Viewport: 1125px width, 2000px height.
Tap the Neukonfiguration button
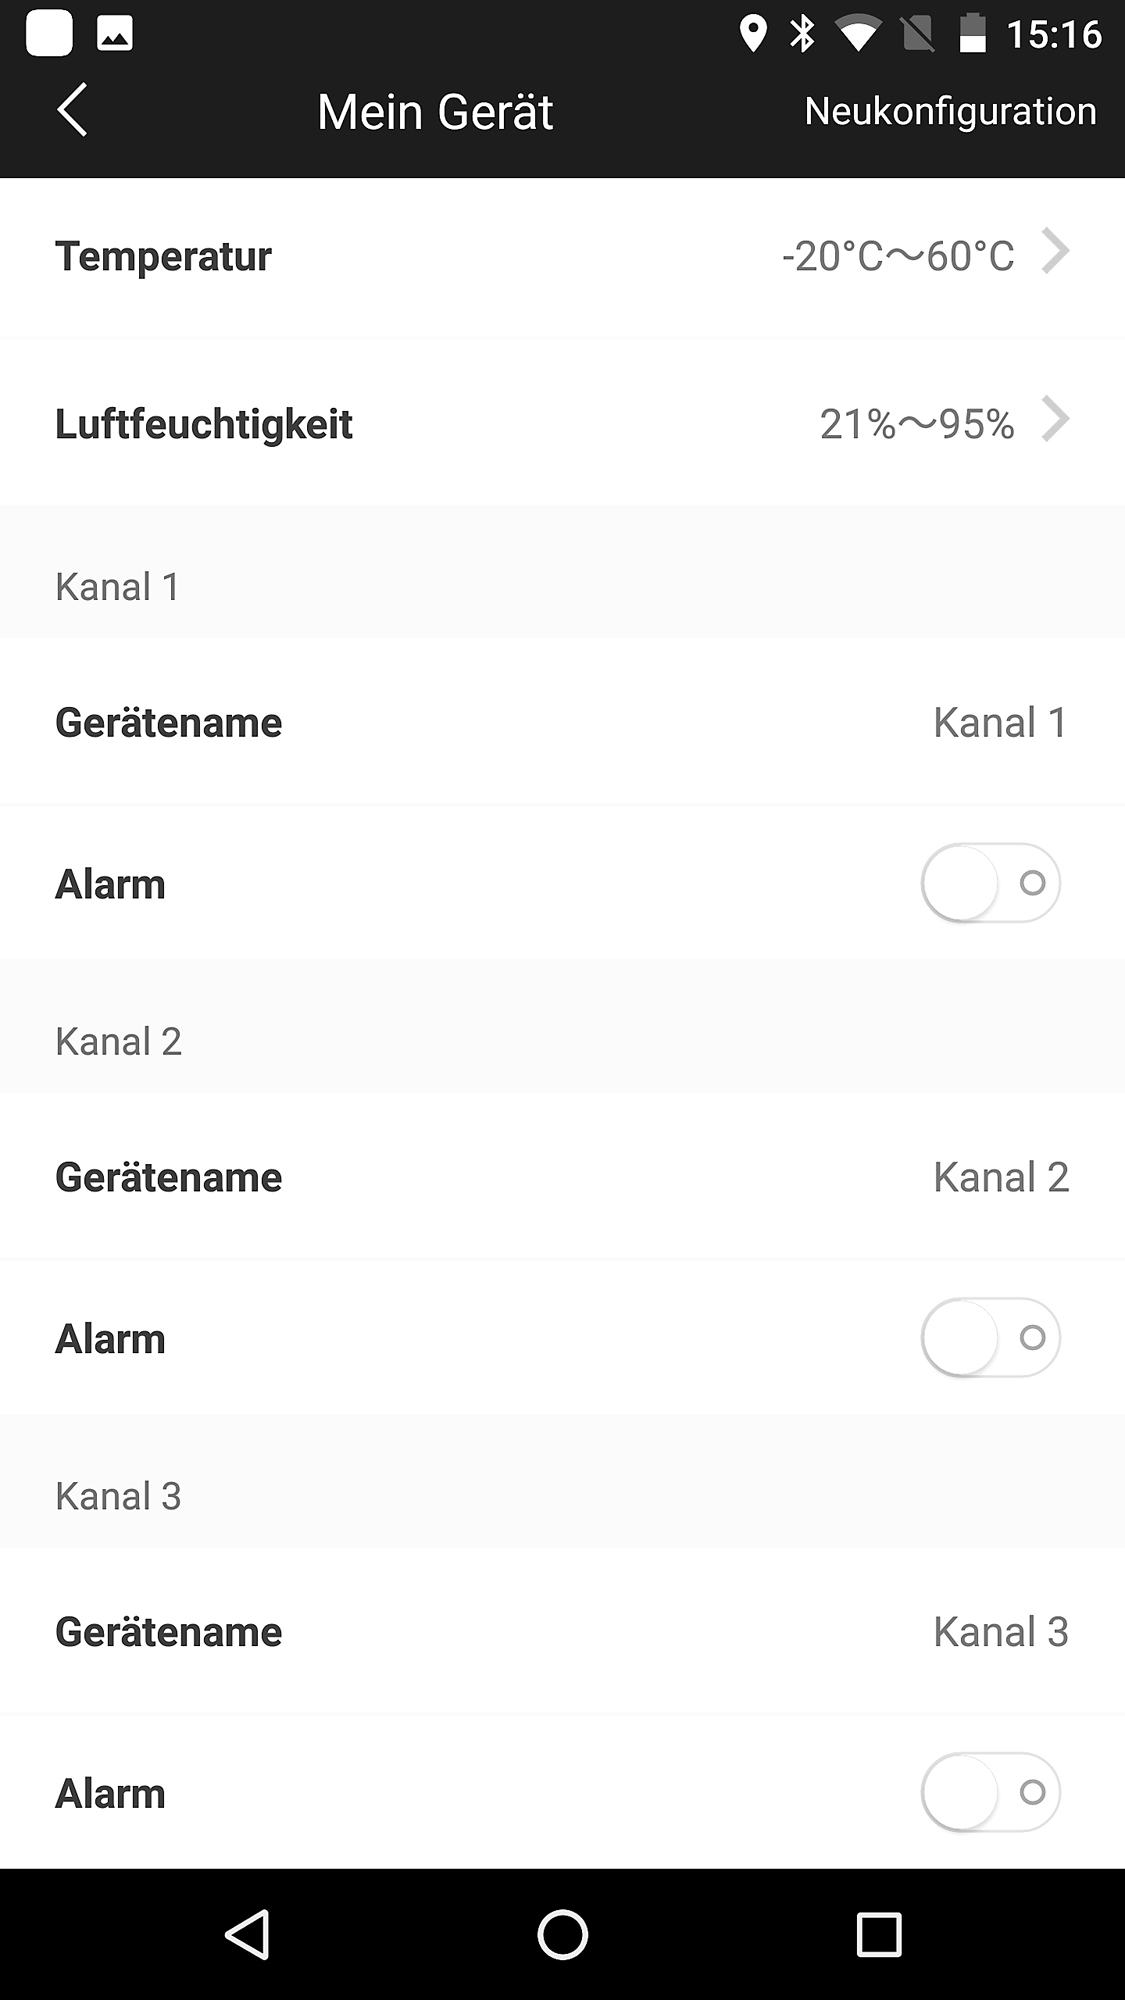pos(950,111)
